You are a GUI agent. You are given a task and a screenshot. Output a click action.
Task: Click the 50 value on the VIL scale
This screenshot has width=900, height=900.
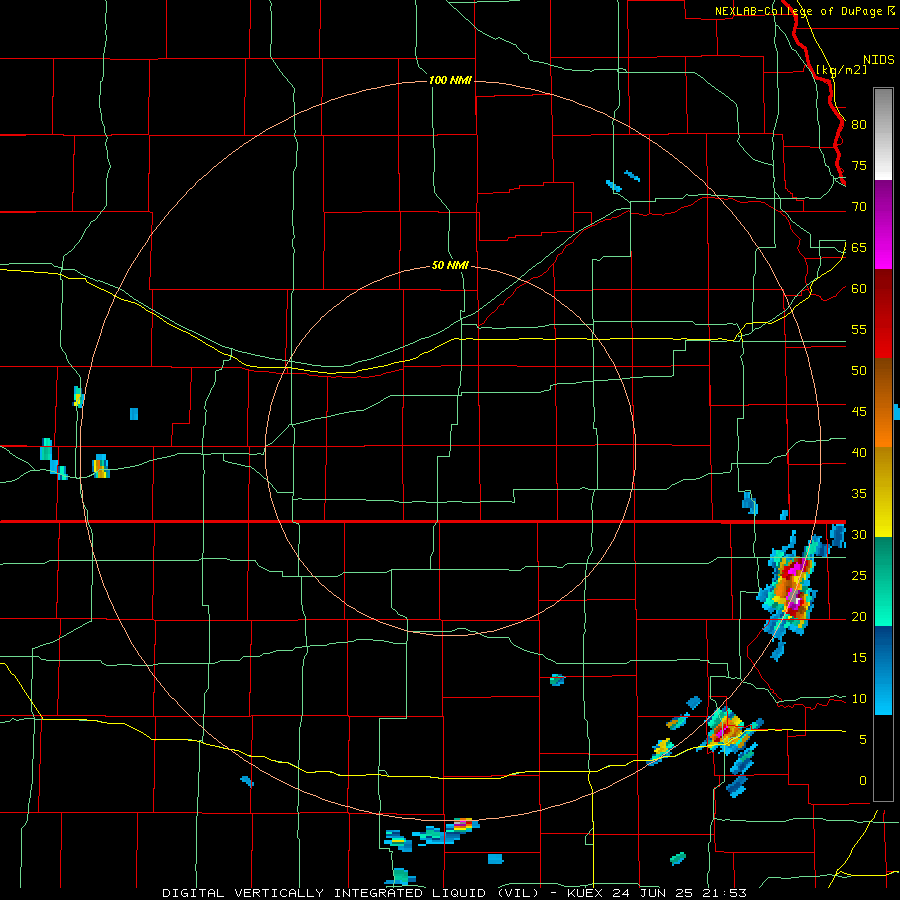point(859,371)
